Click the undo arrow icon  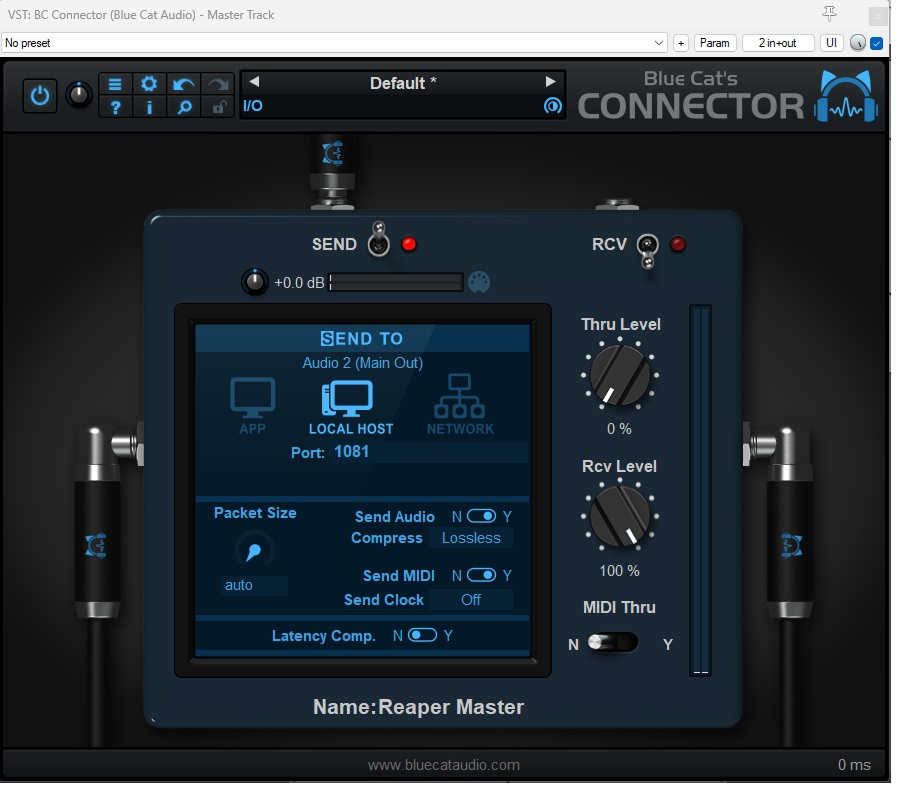click(x=183, y=84)
